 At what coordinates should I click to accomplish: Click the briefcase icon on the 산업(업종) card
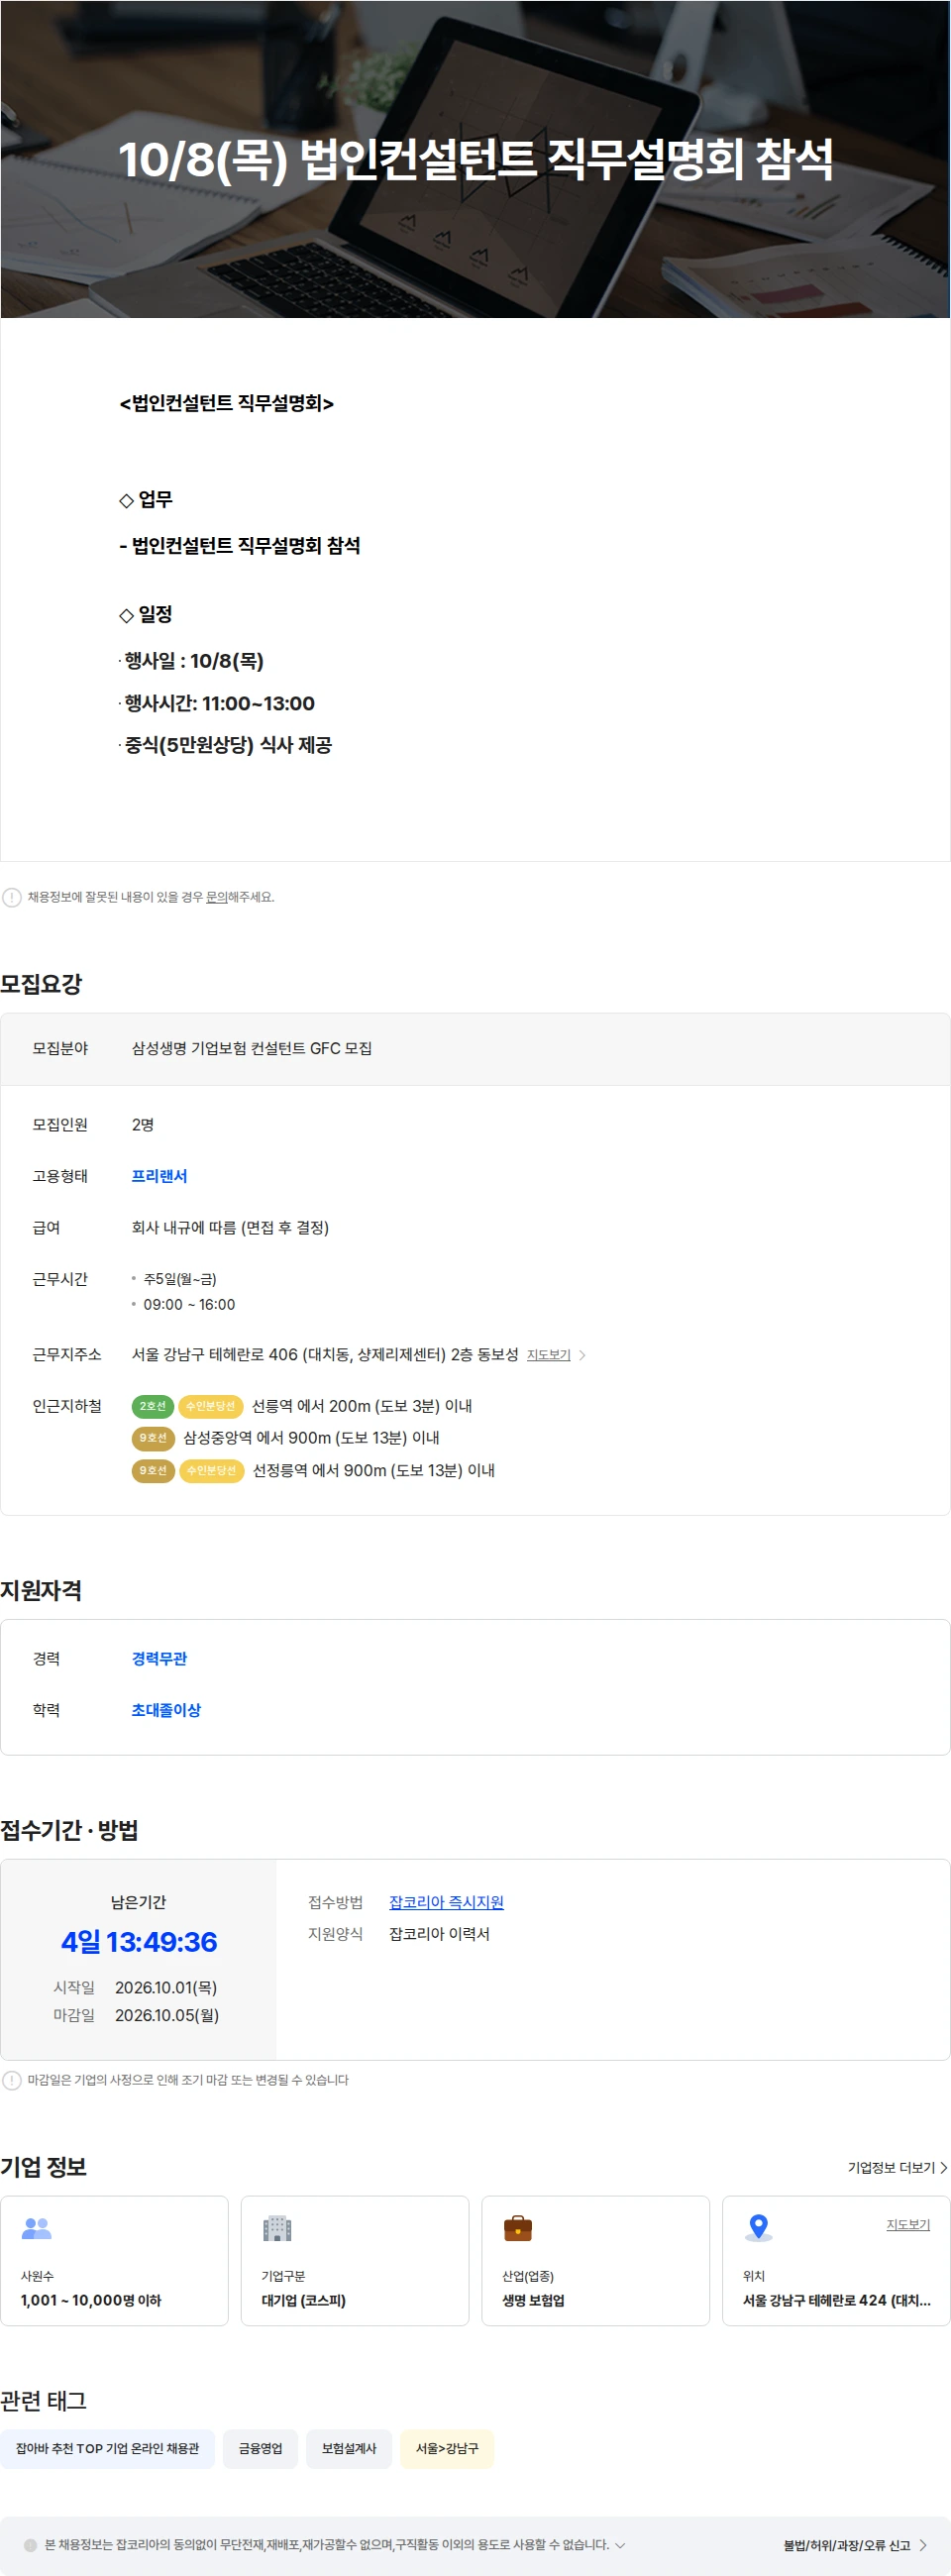(x=518, y=2228)
